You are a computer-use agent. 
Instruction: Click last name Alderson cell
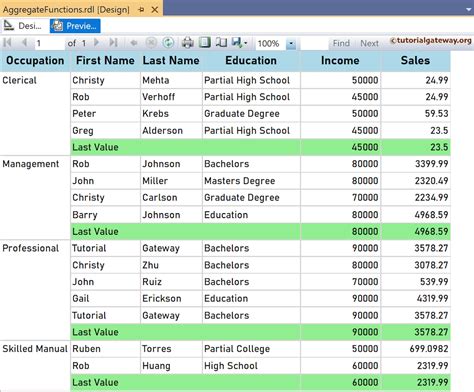(x=171, y=131)
